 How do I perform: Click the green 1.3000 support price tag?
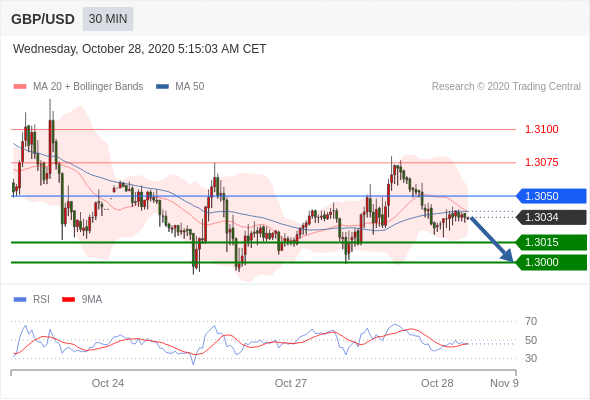tap(551, 262)
